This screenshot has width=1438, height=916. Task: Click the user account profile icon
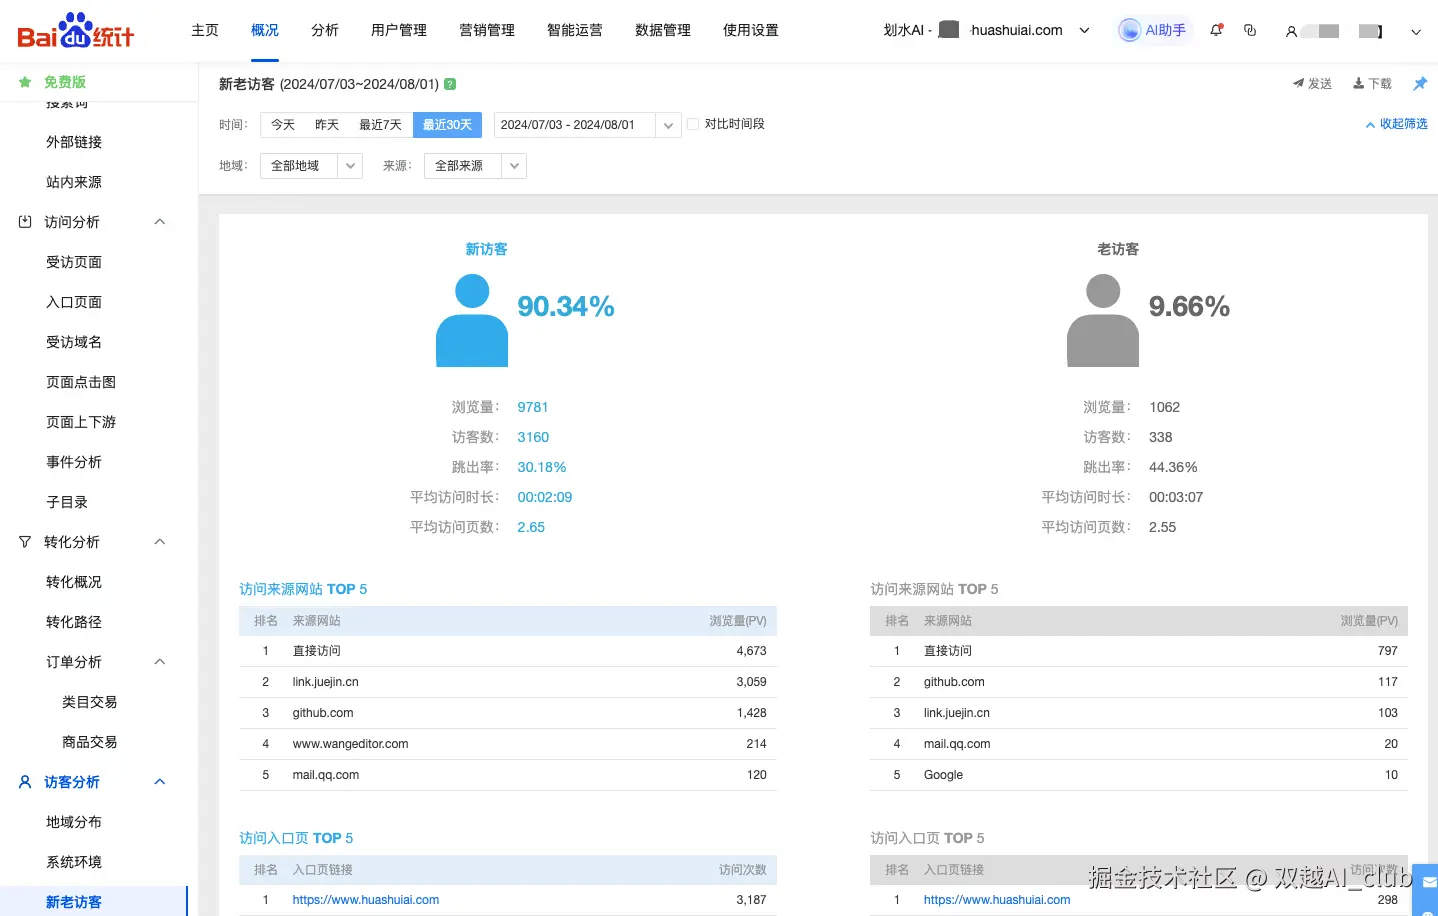tap(1291, 31)
